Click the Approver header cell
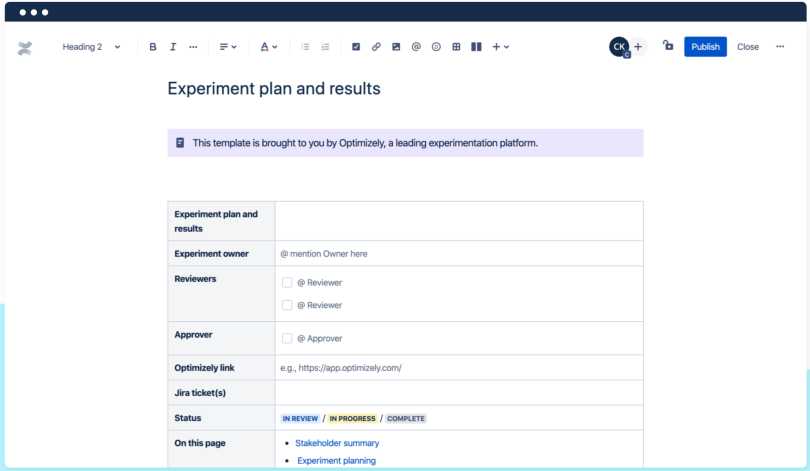Screen dimensions: 810x471 [x=221, y=338]
